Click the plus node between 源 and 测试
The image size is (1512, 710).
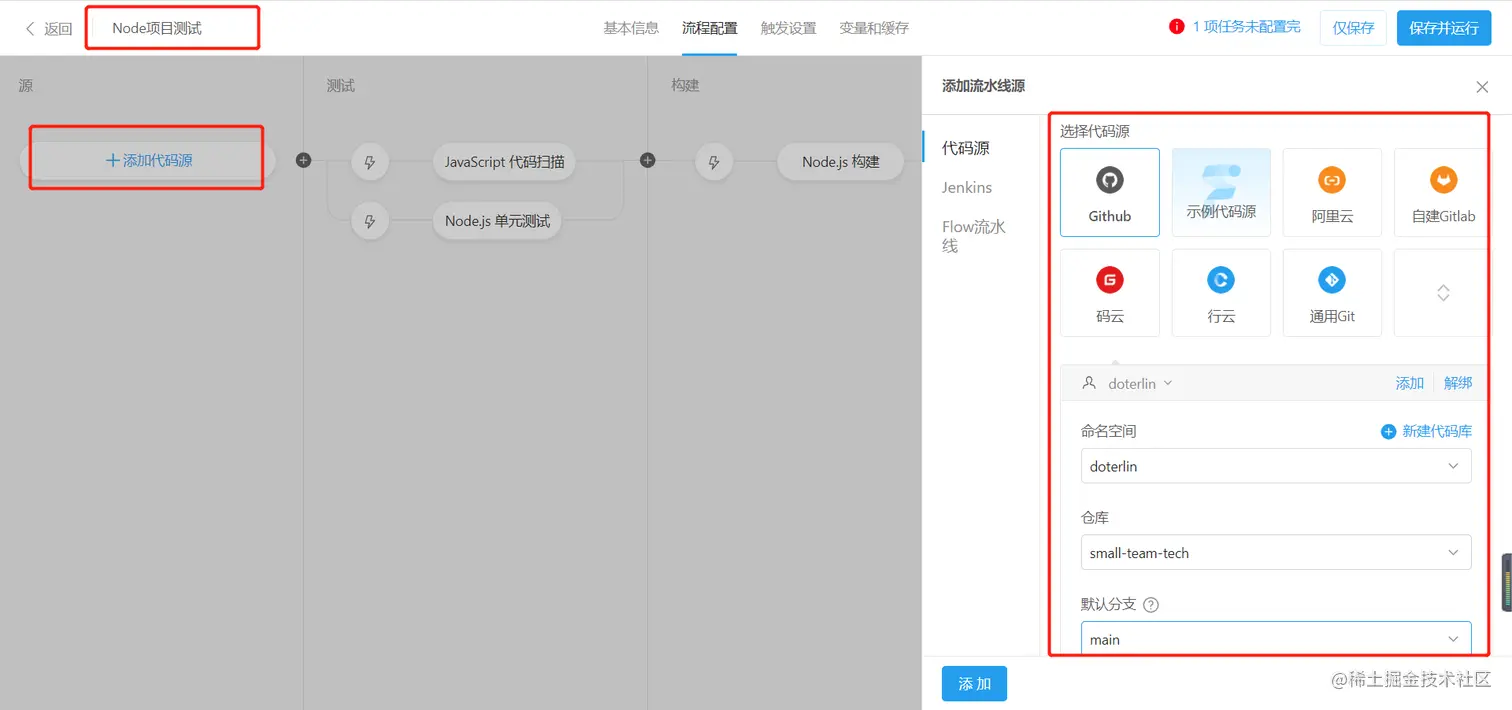[304, 160]
